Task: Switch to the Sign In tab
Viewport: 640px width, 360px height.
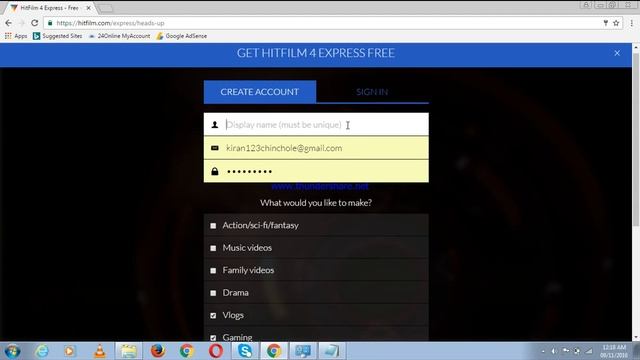Action: (x=372, y=92)
